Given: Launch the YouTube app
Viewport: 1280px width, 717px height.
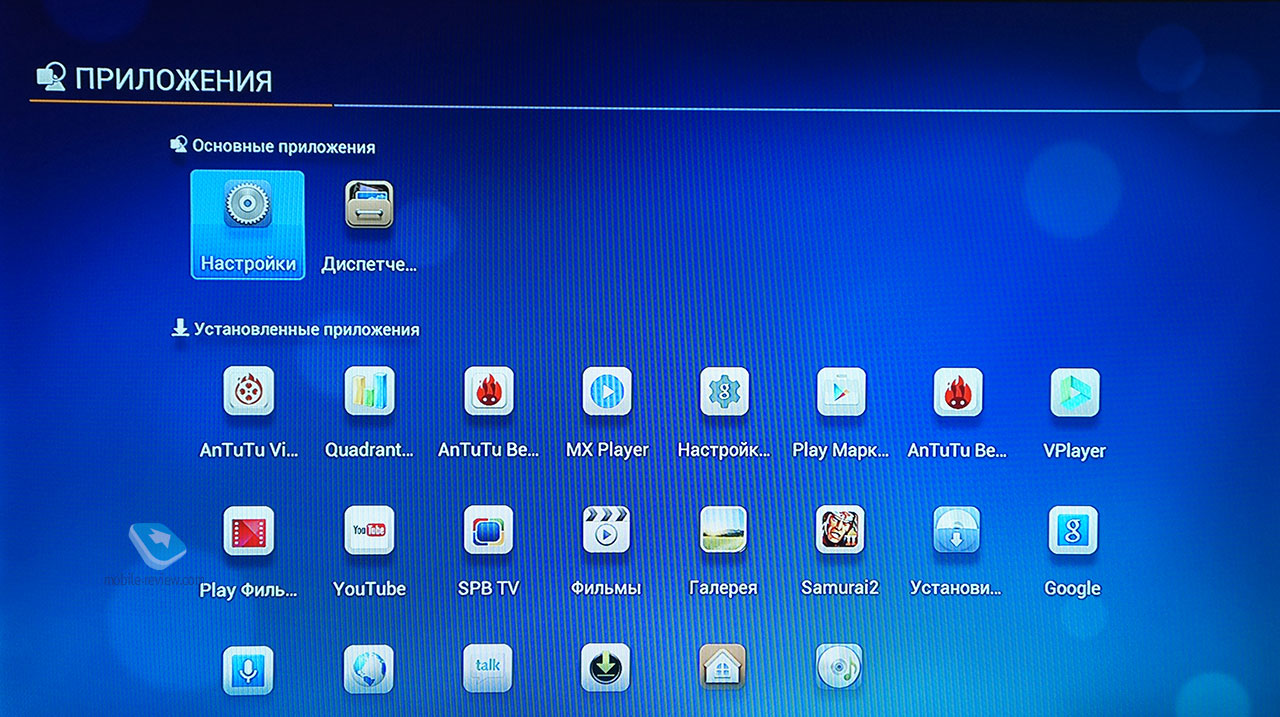Looking at the screenshot, I should coord(369,550).
